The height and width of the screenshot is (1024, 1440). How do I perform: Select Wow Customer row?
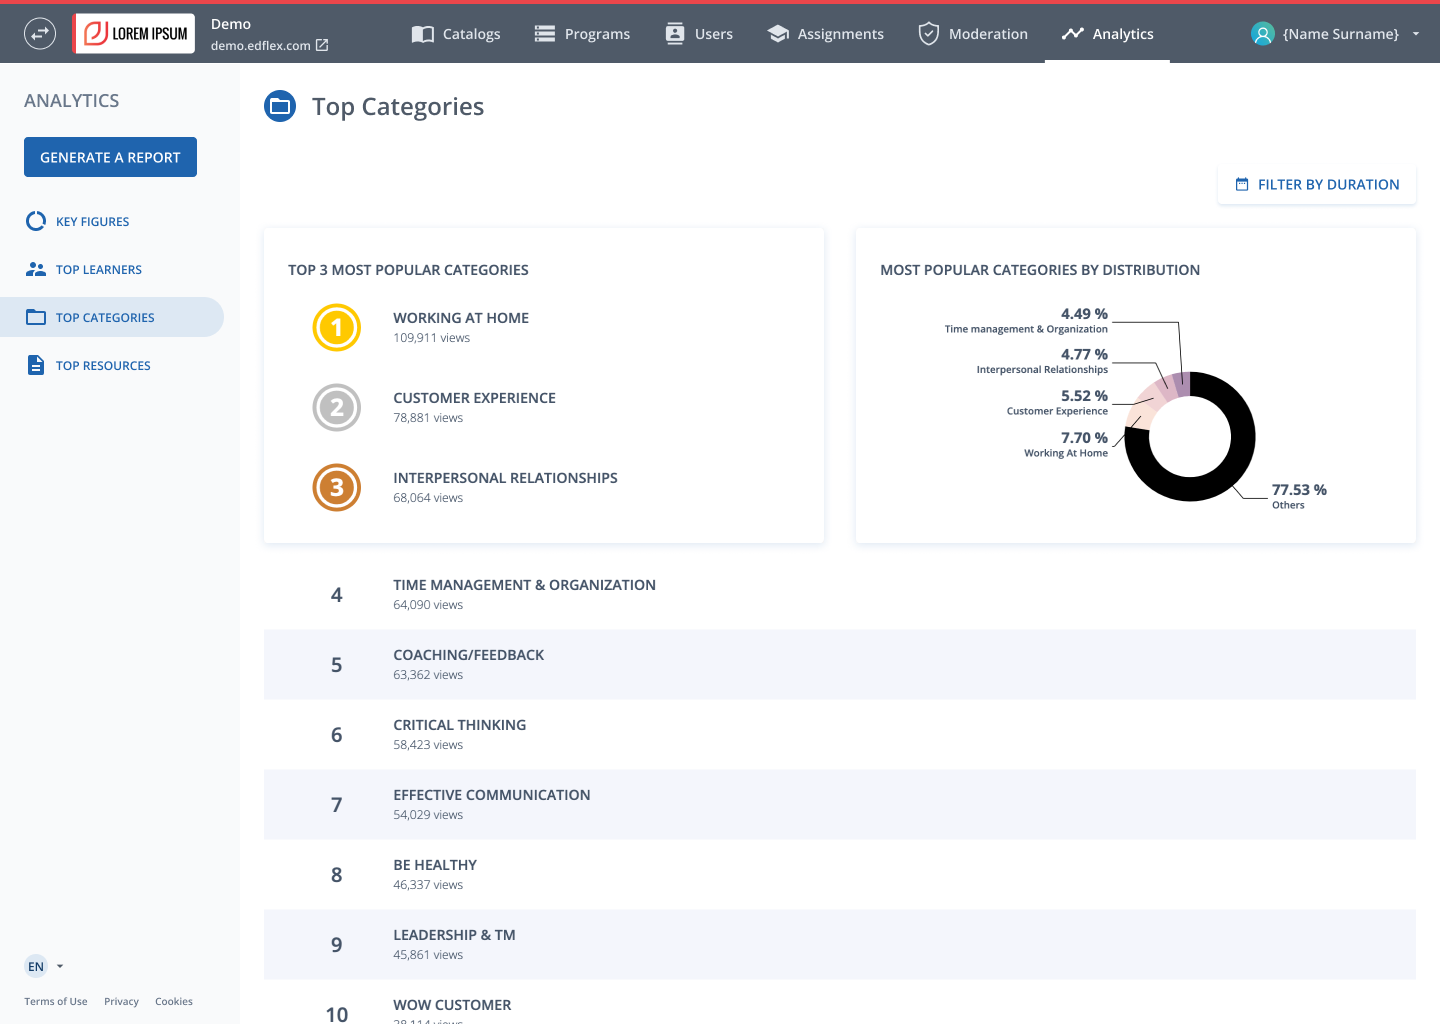point(840,1003)
